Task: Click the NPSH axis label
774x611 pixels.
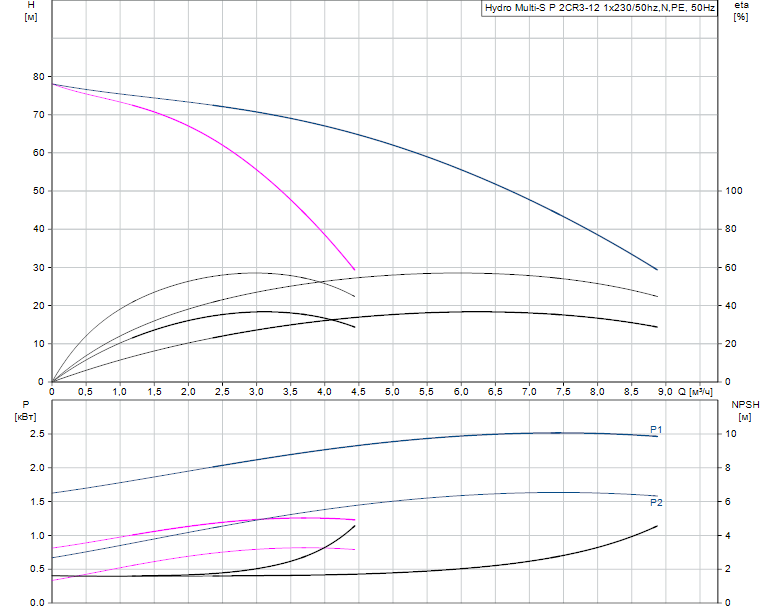Action: pyautogui.click(x=745, y=404)
